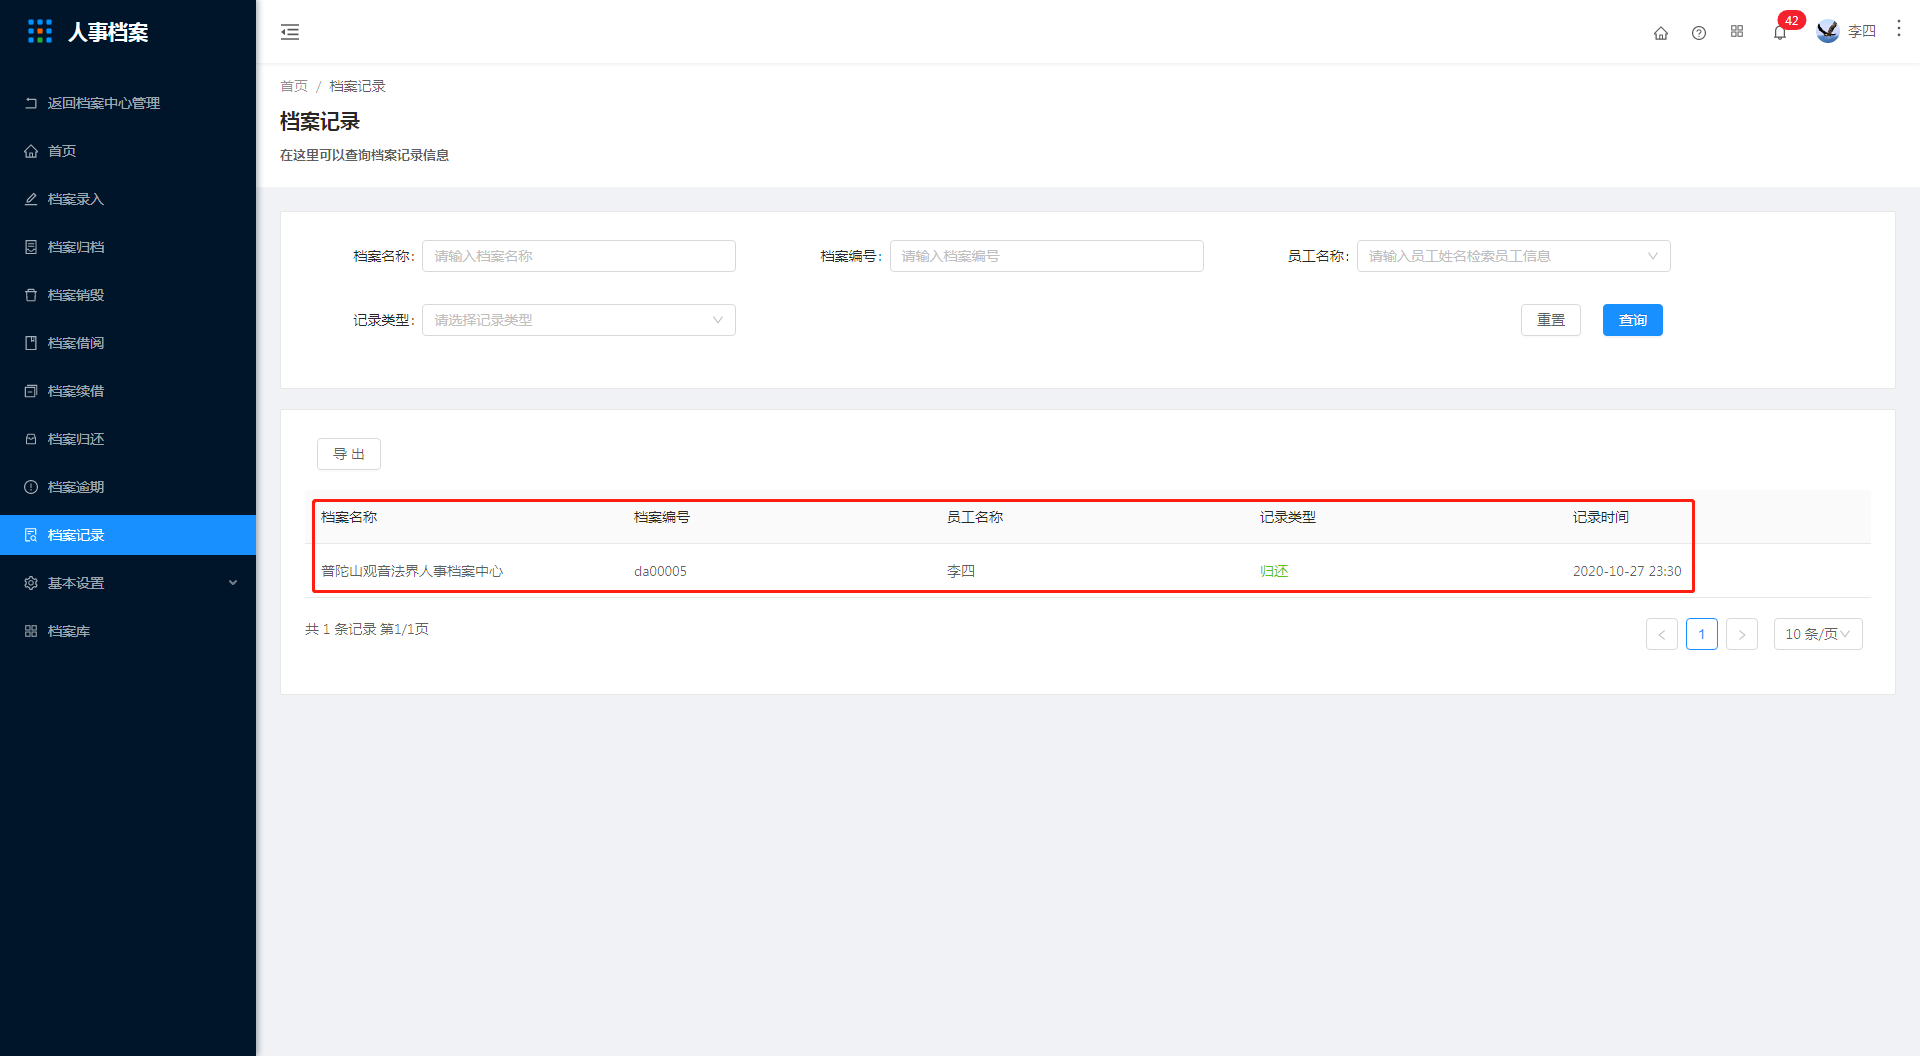Open the application grid icon in header
Viewport: 1920px width, 1056px height.
click(1737, 32)
